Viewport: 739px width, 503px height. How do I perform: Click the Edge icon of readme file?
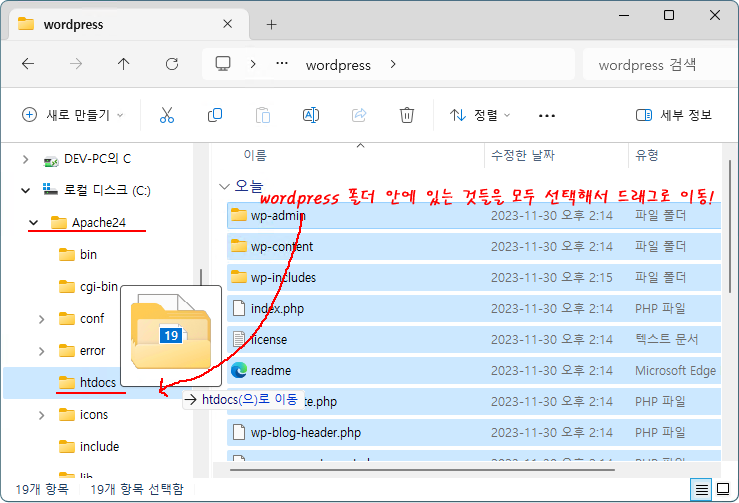click(239, 371)
